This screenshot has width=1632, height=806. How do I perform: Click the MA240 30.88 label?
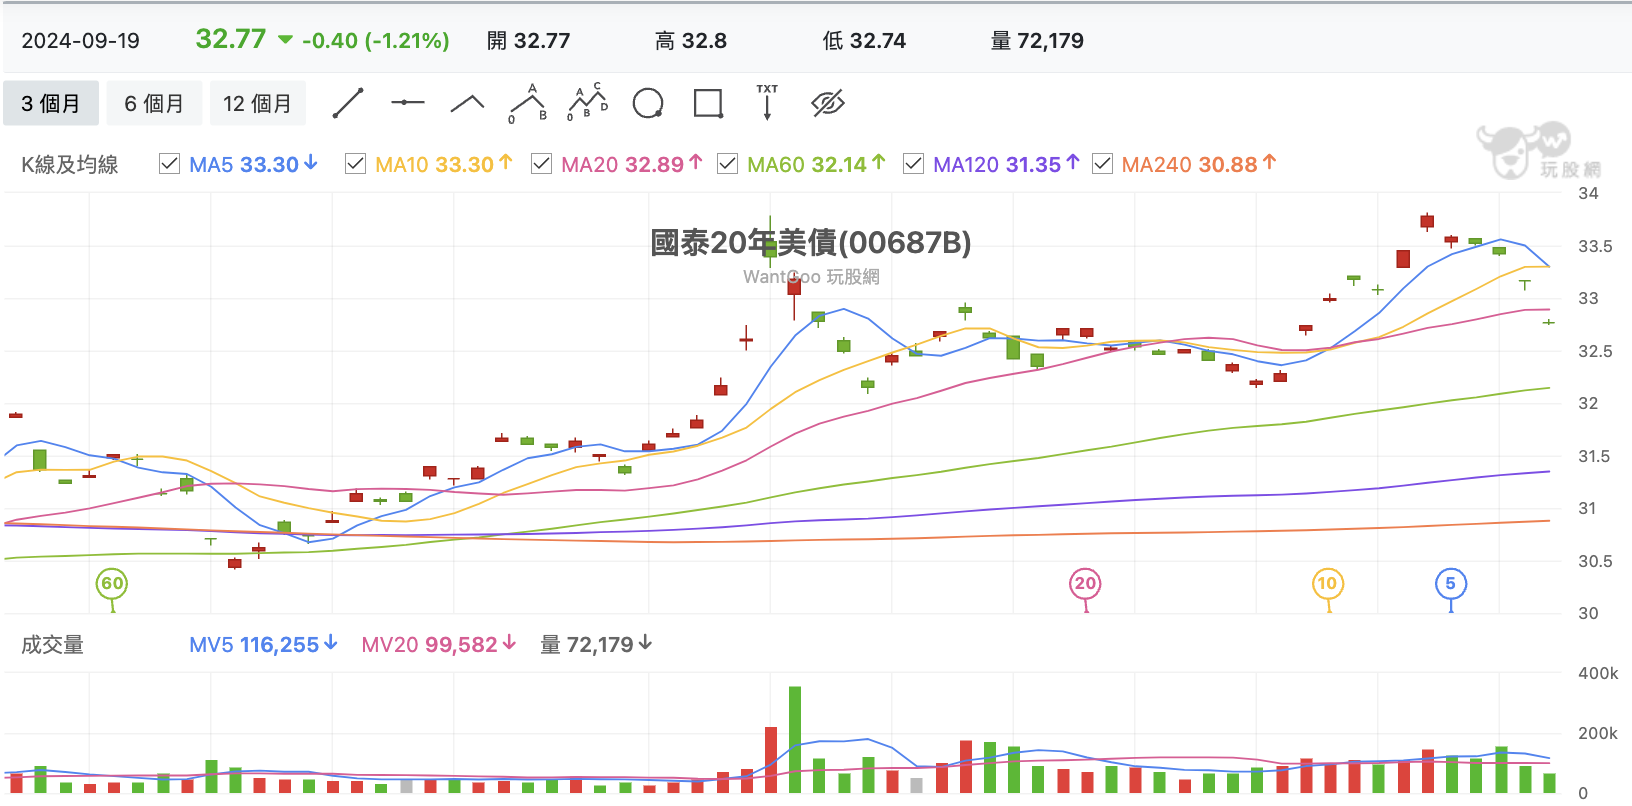coord(1199,164)
